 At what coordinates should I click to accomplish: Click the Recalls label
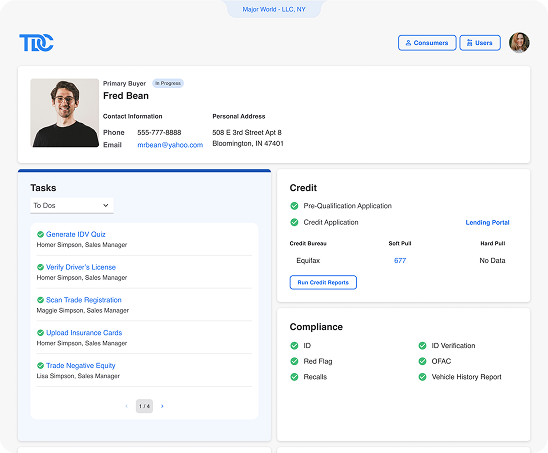[315, 377]
